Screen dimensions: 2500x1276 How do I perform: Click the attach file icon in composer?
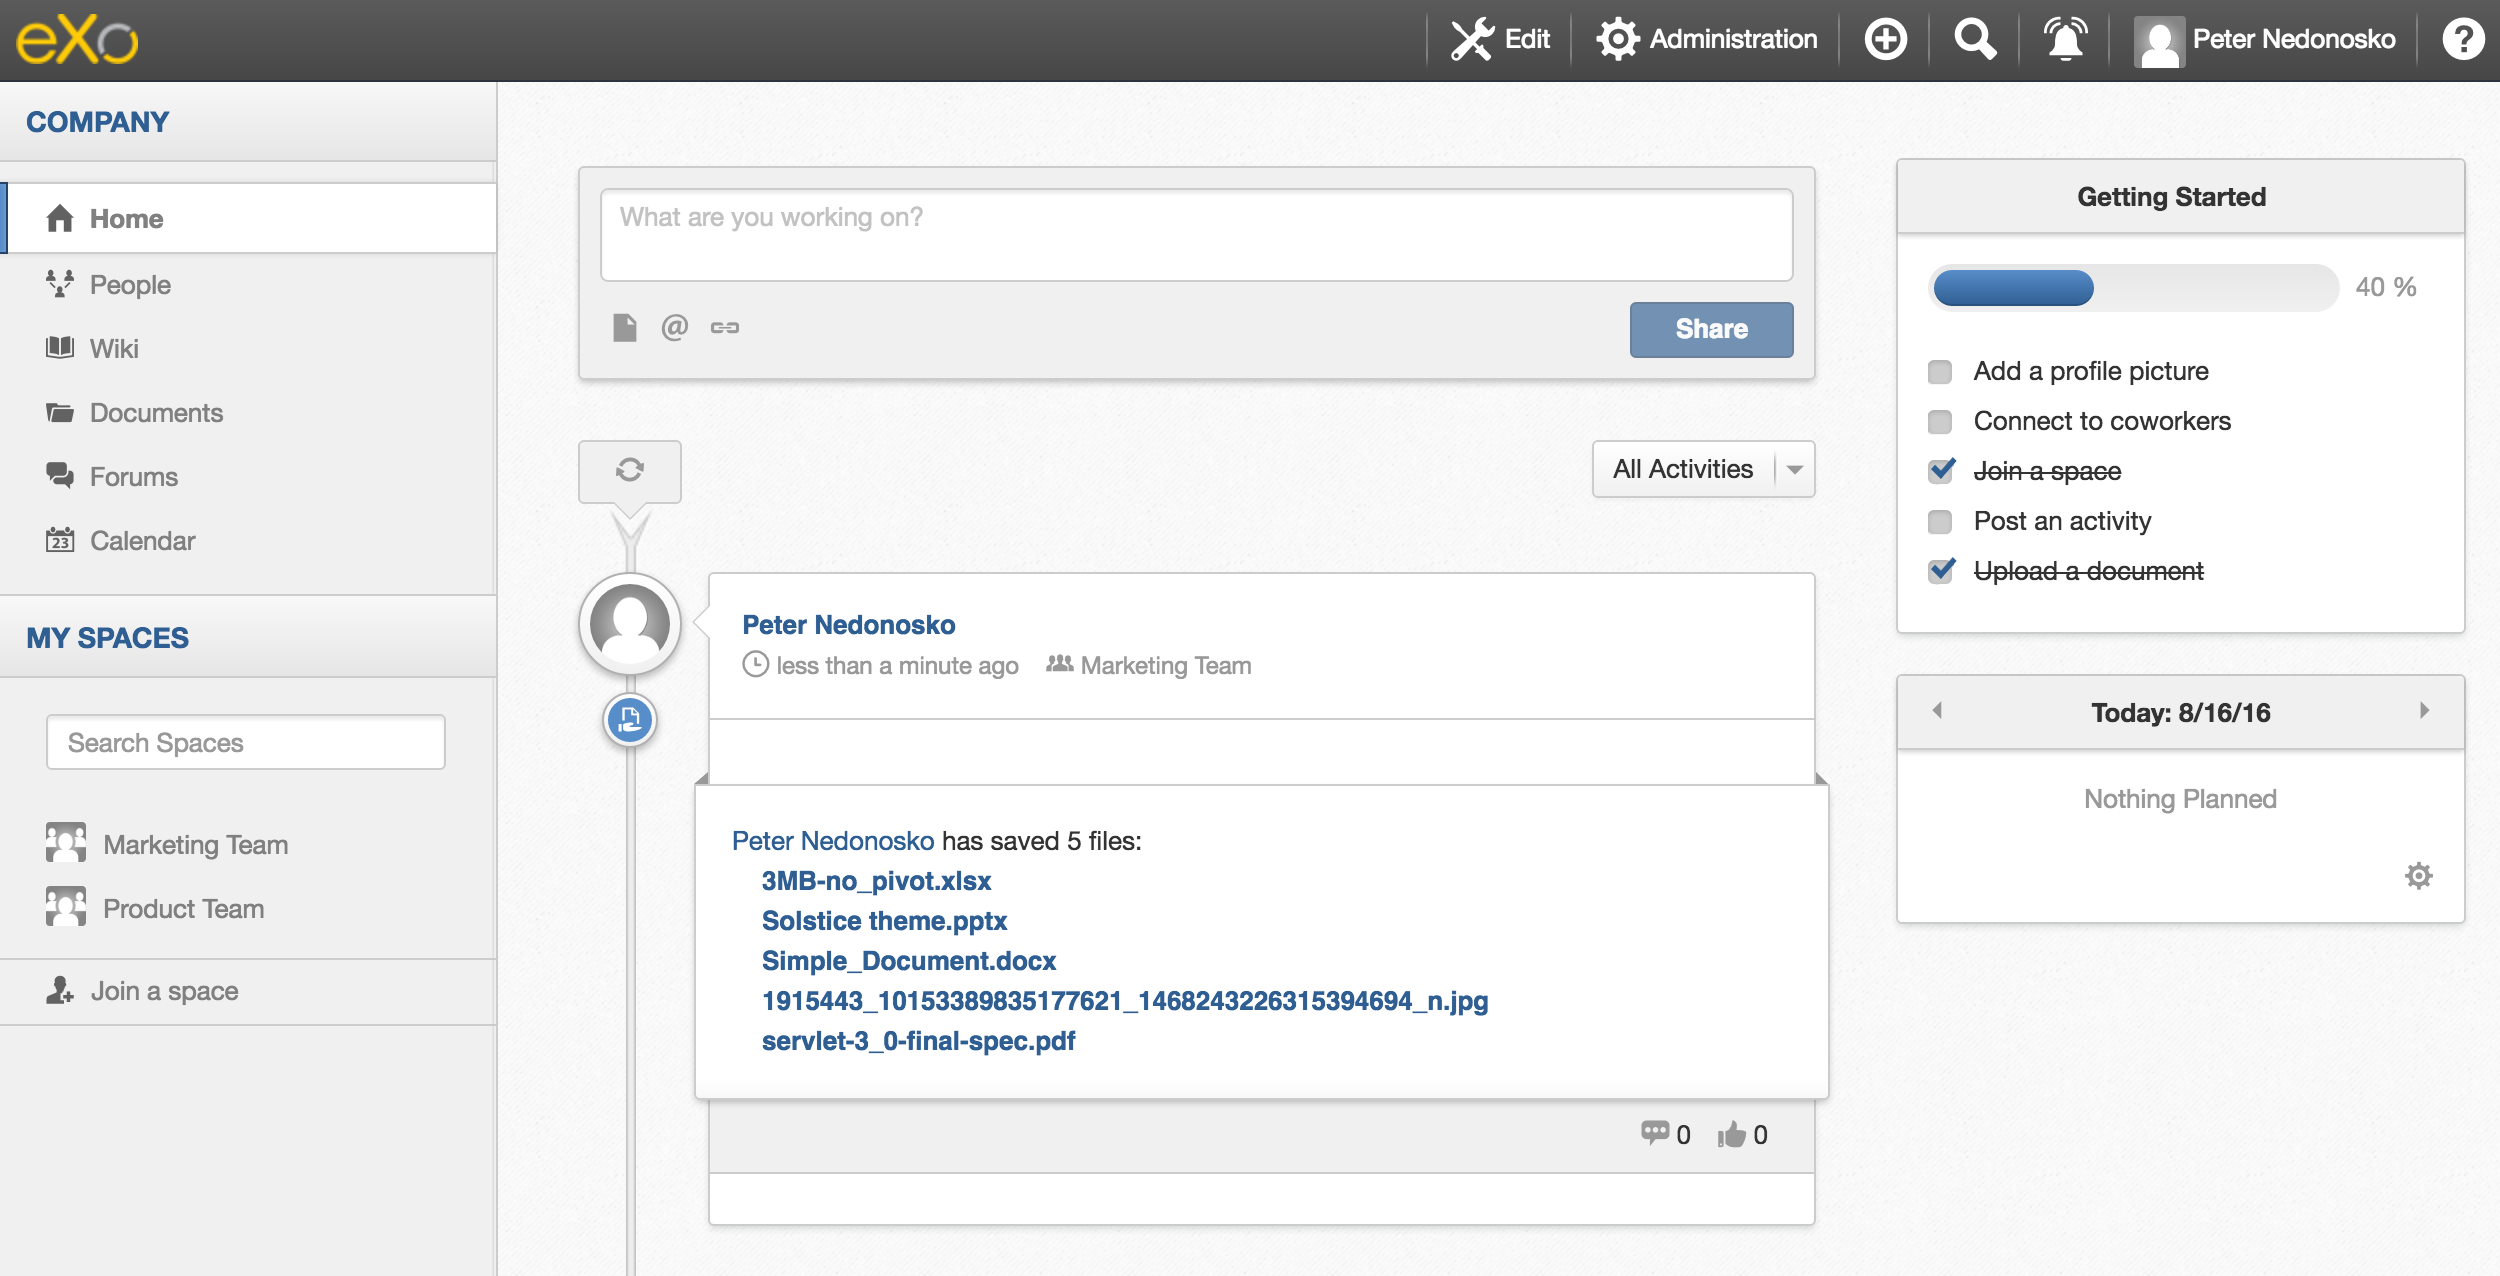(624, 327)
